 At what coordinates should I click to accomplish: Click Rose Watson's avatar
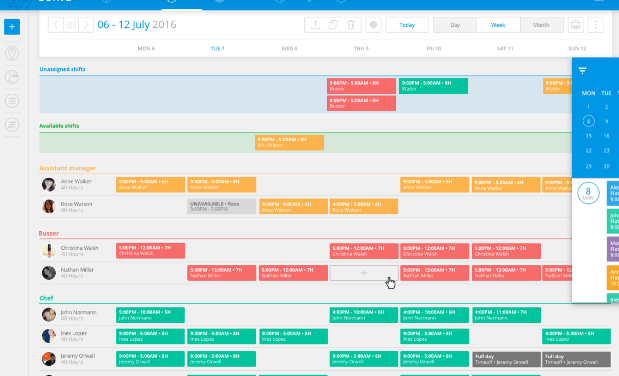(x=49, y=207)
